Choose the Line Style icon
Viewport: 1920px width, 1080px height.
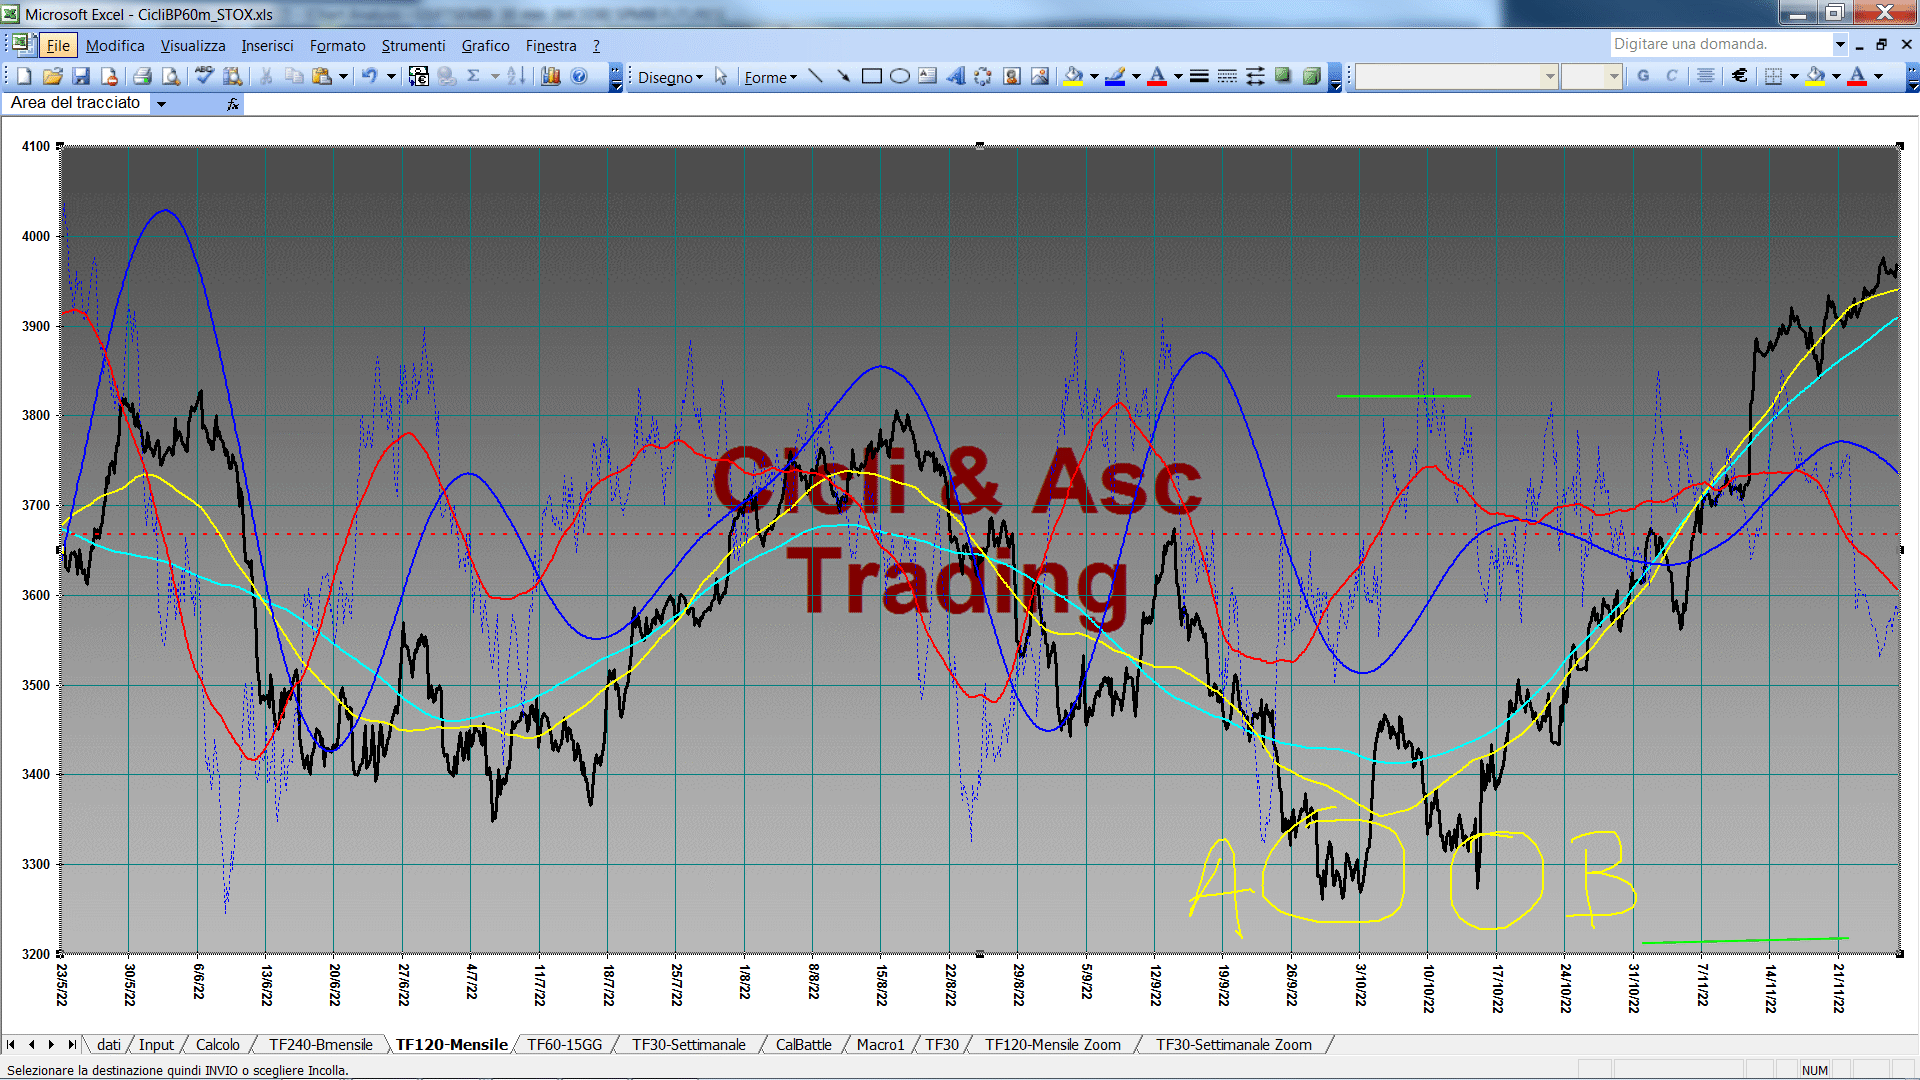[x=1199, y=76]
